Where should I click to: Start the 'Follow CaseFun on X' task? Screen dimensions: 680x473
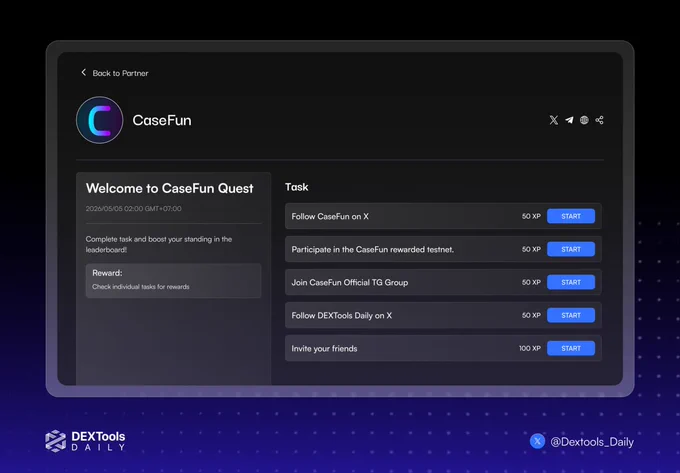tap(571, 216)
